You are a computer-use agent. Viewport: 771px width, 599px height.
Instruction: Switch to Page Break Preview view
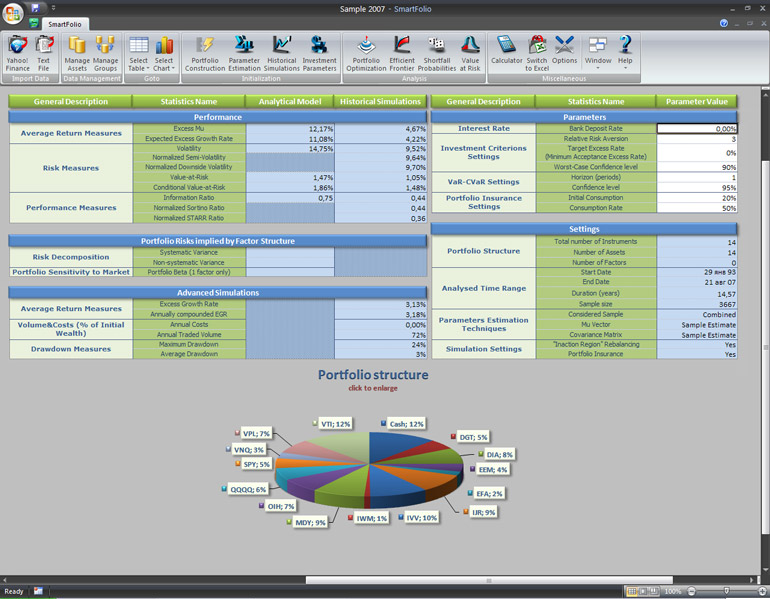(x=653, y=591)
